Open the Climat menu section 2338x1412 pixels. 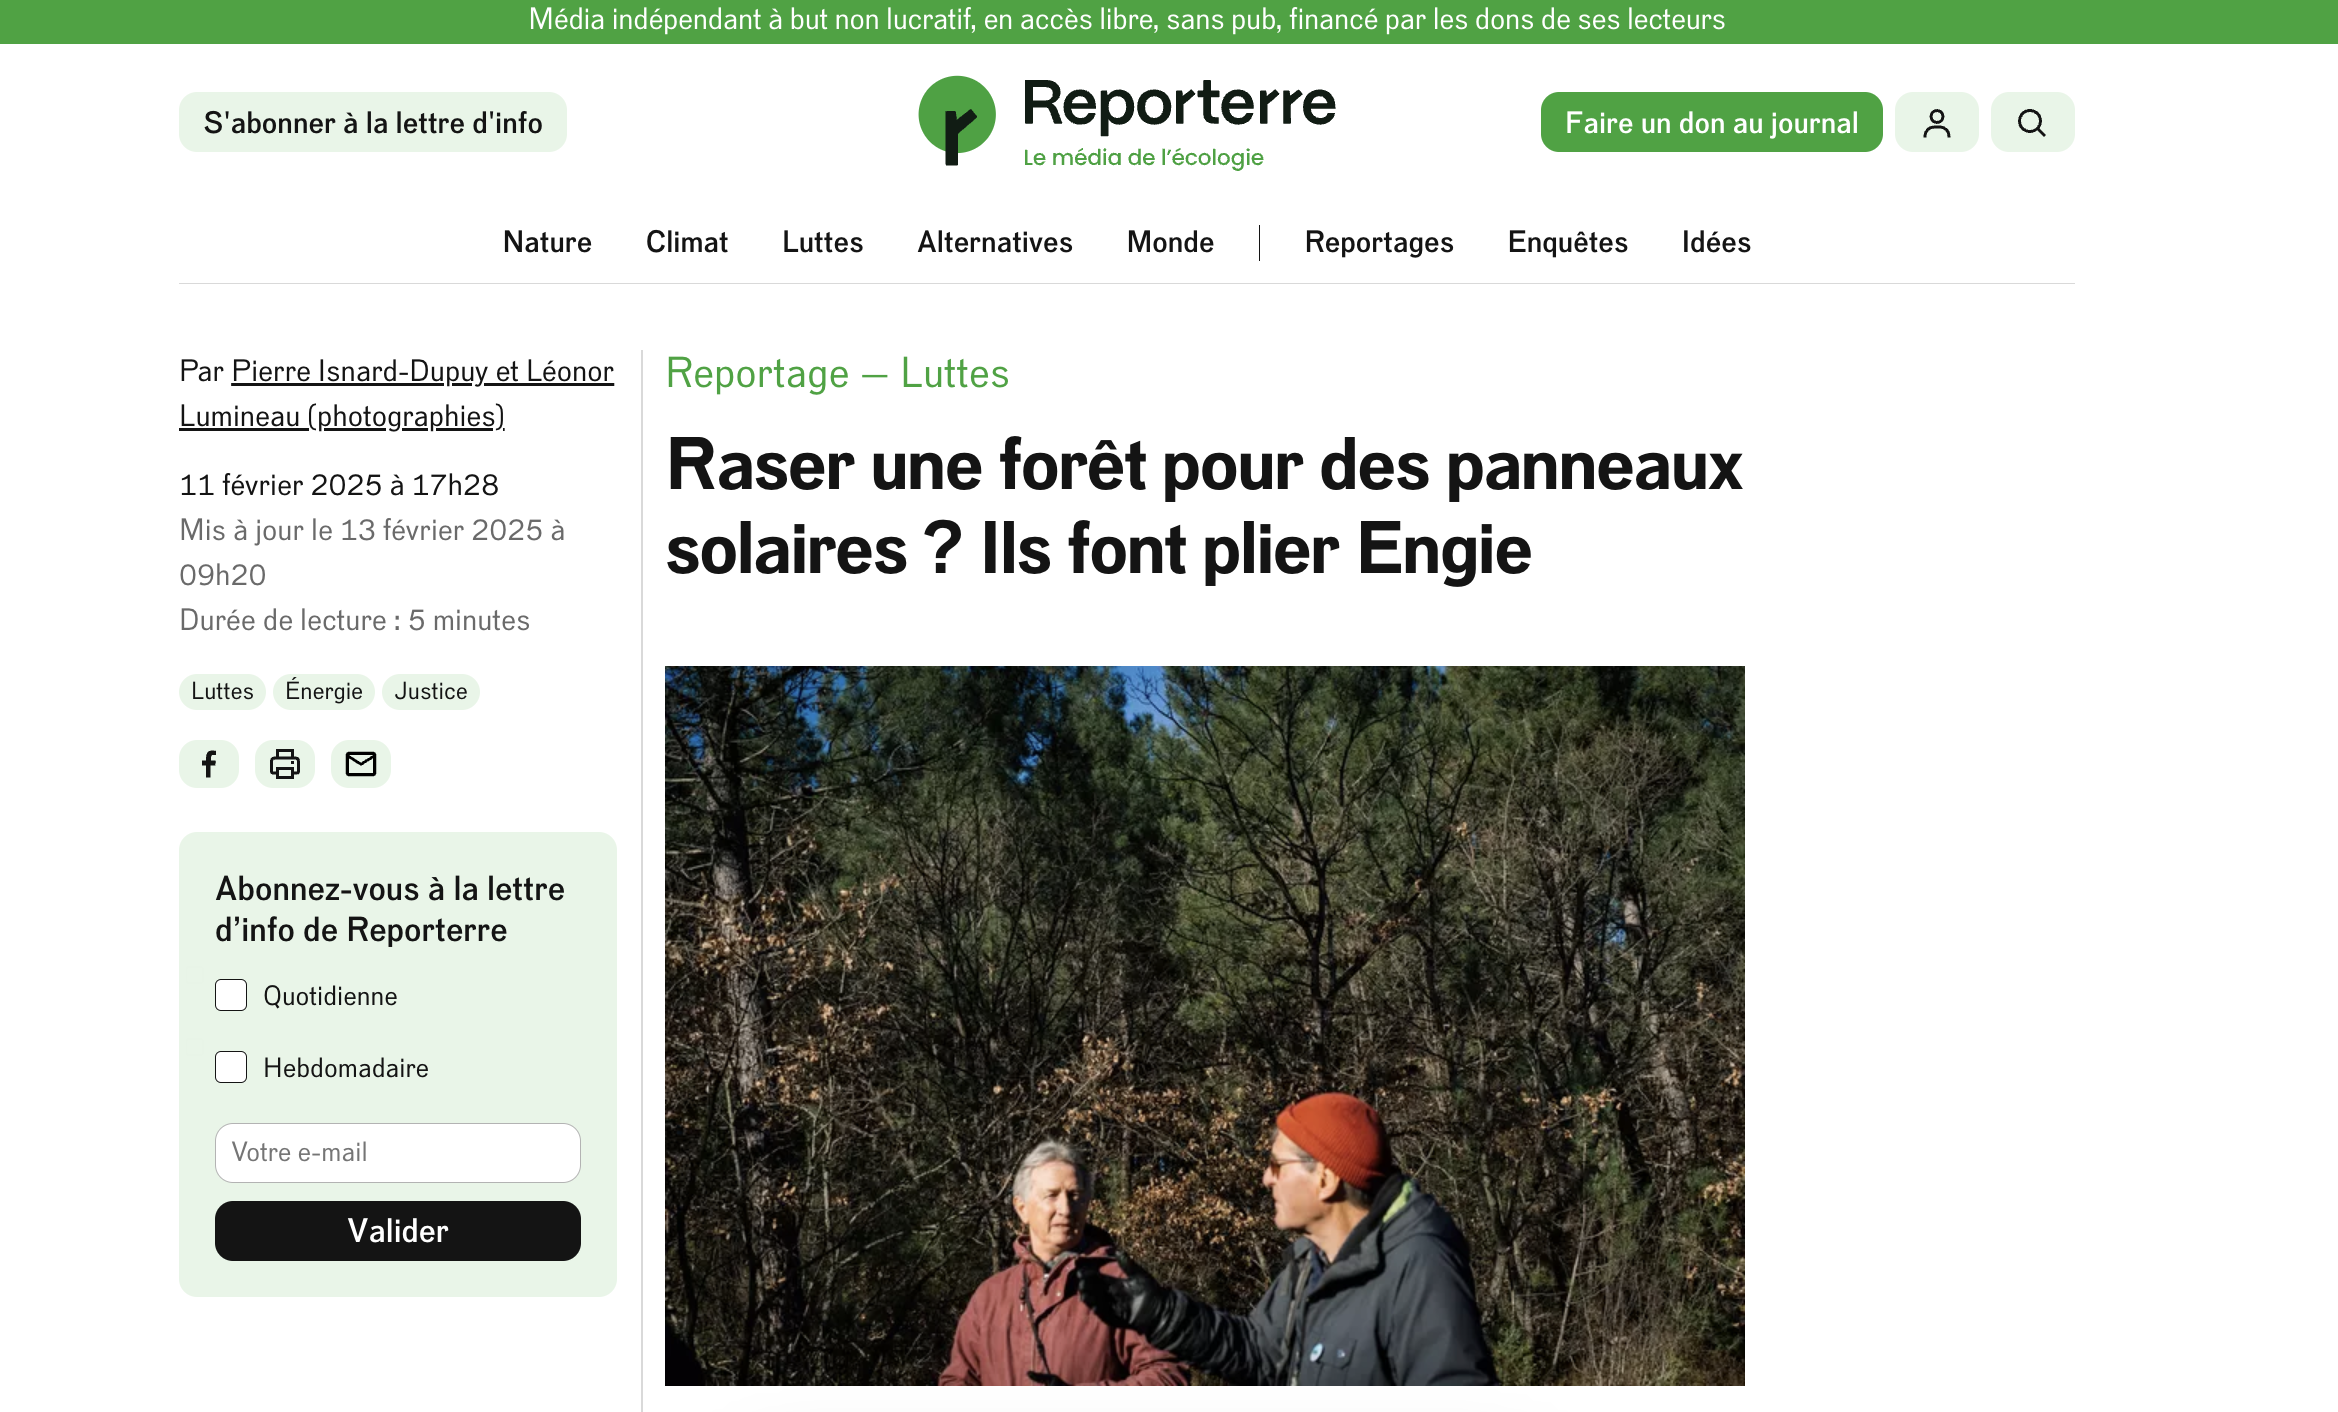pyautogui.click(x=687, y=242)
